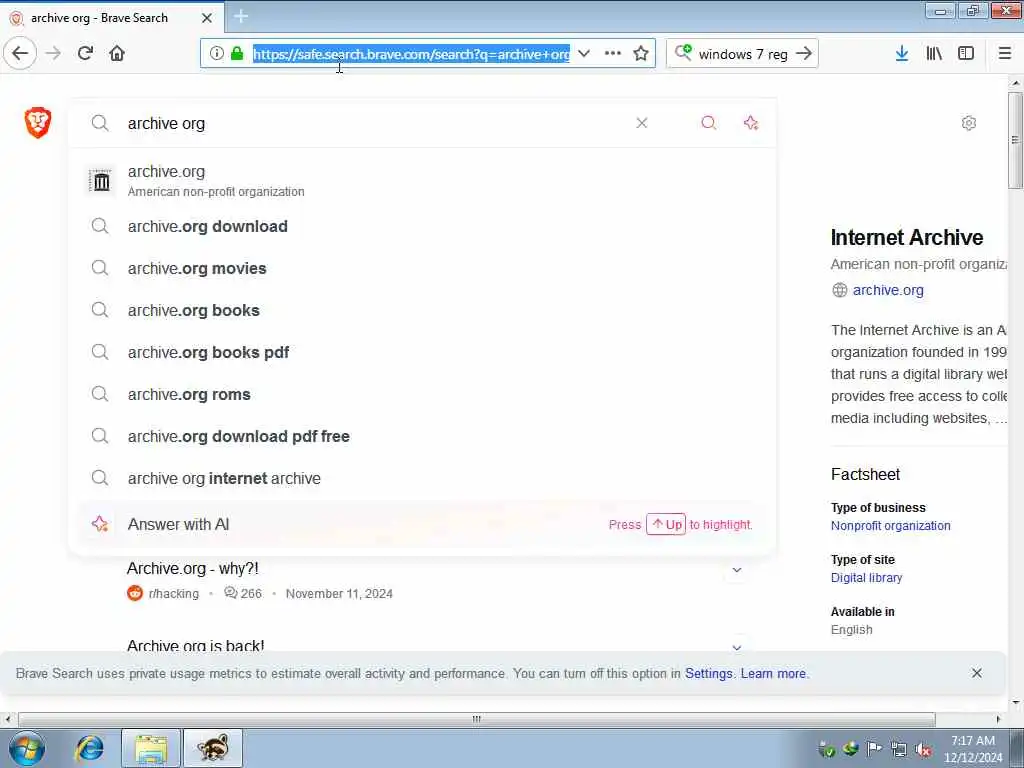Image resolution: width=1024 pixels, height=768 pixels.
Task: Click the search engine icon in search box
Action: pyautogui.click(x=683, y=52)
